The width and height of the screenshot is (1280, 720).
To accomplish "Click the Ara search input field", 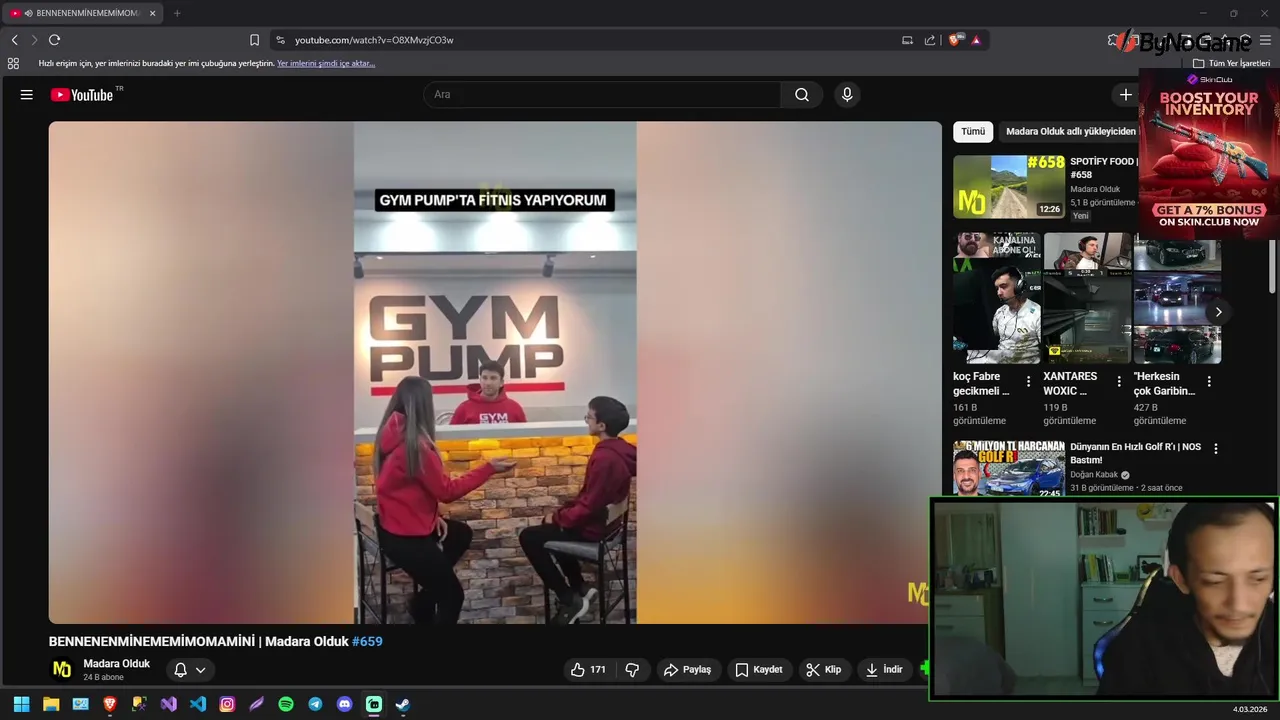I will 602,95.
